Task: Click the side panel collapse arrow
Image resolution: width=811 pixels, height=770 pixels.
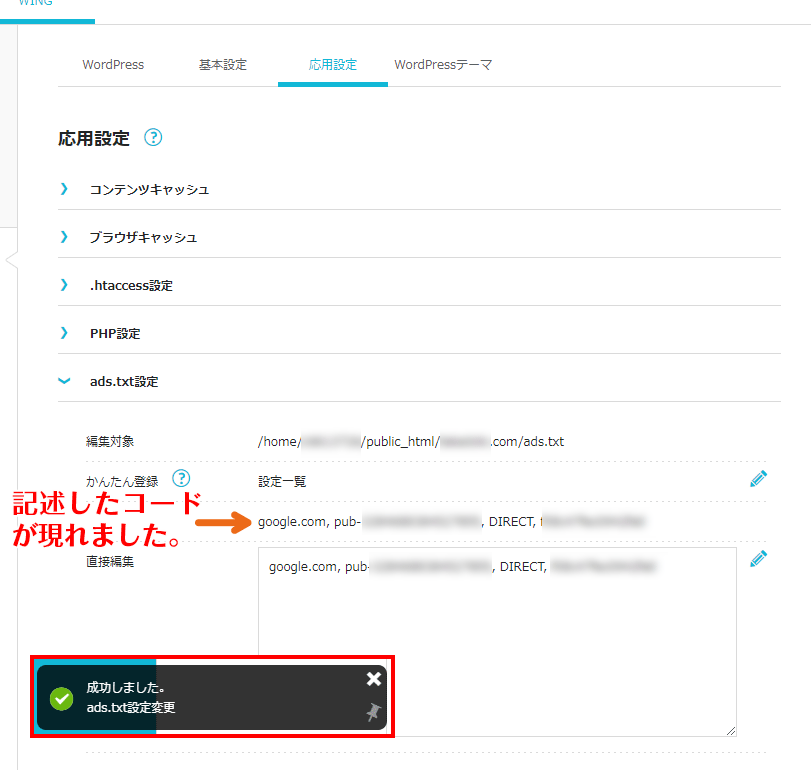Action: coord(11,260)
